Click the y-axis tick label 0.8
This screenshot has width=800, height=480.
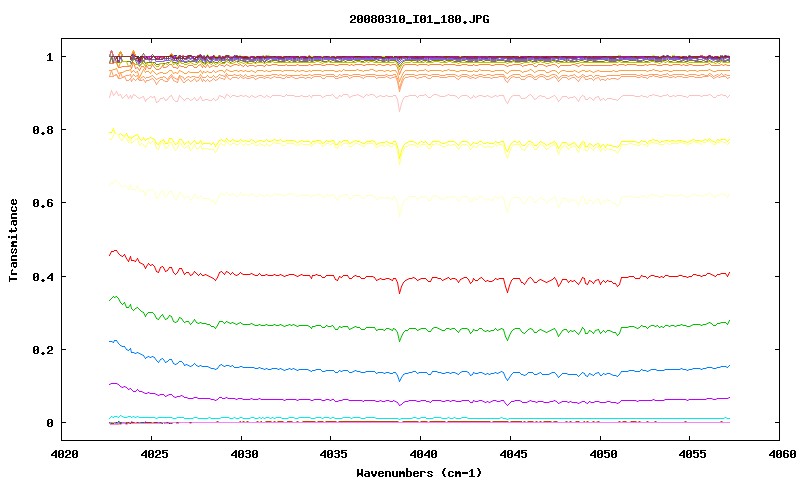(43, 130)
